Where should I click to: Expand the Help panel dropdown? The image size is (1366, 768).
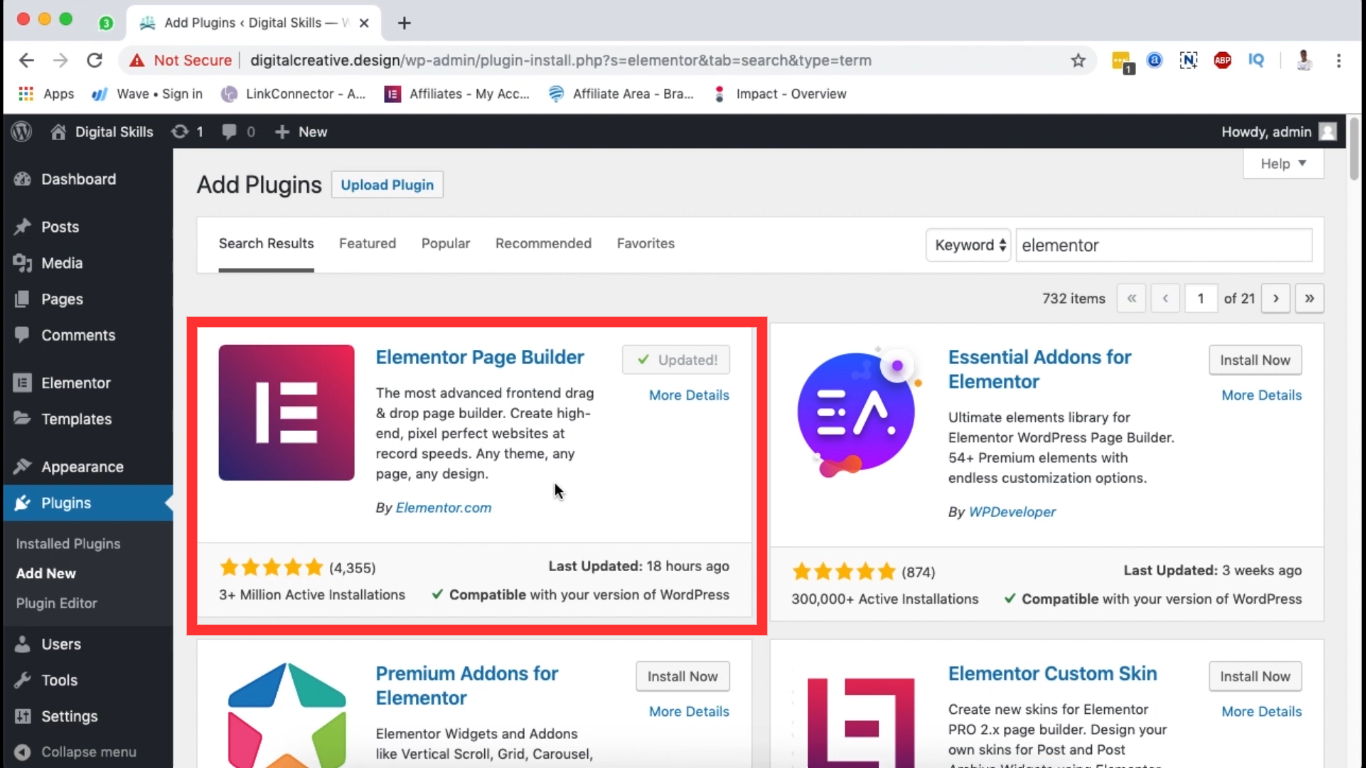1284,164
